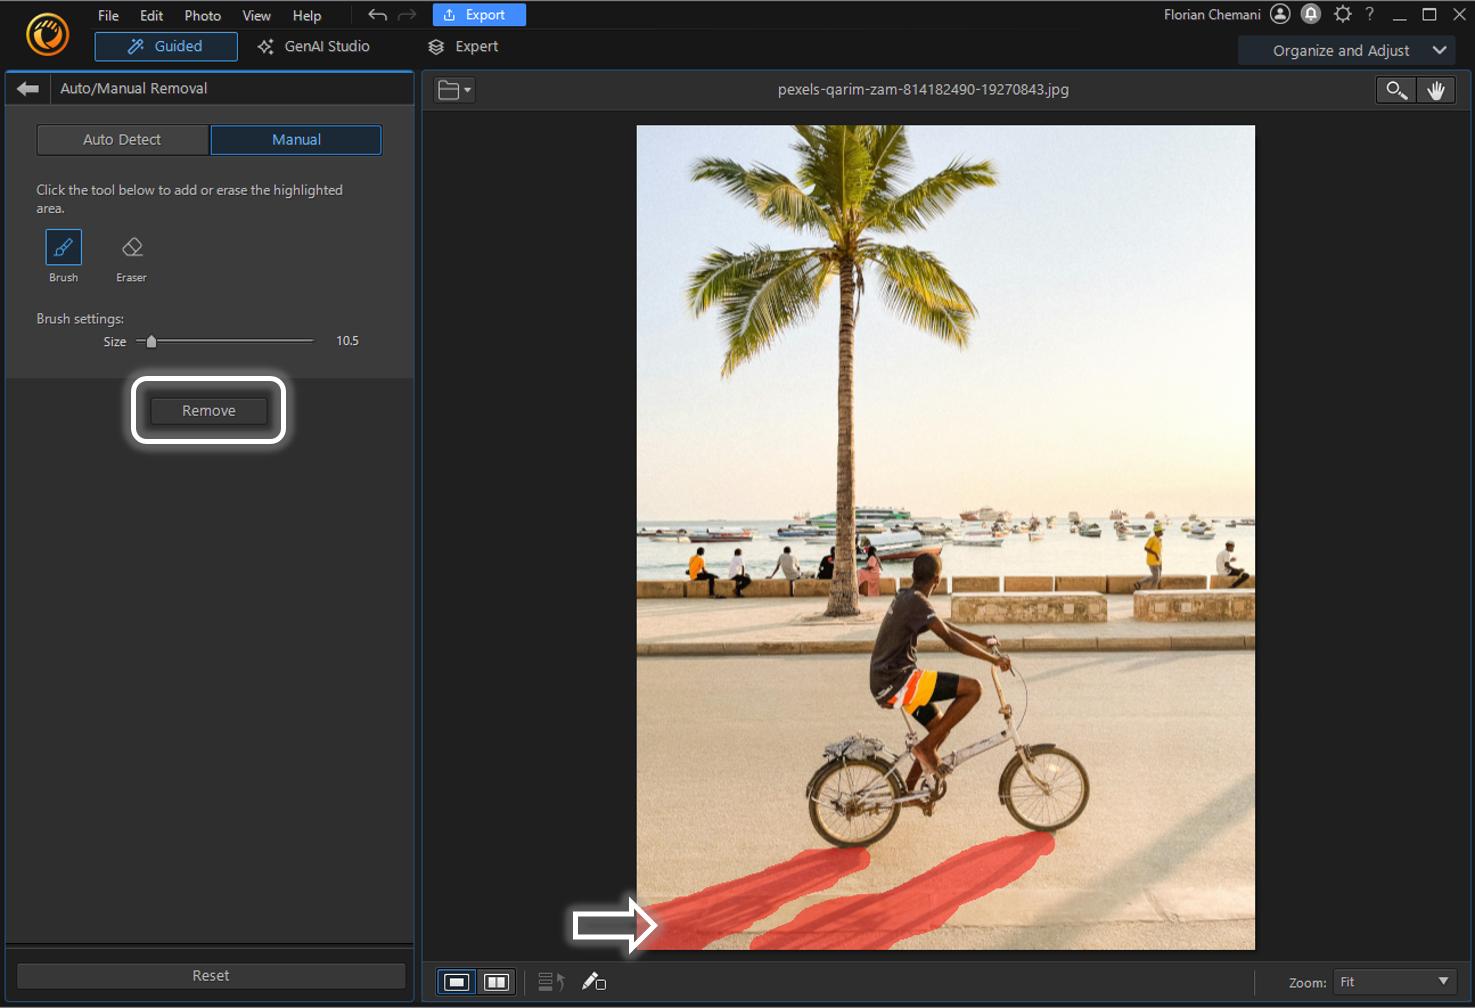Open the notifications bell

pos(1311,14)
